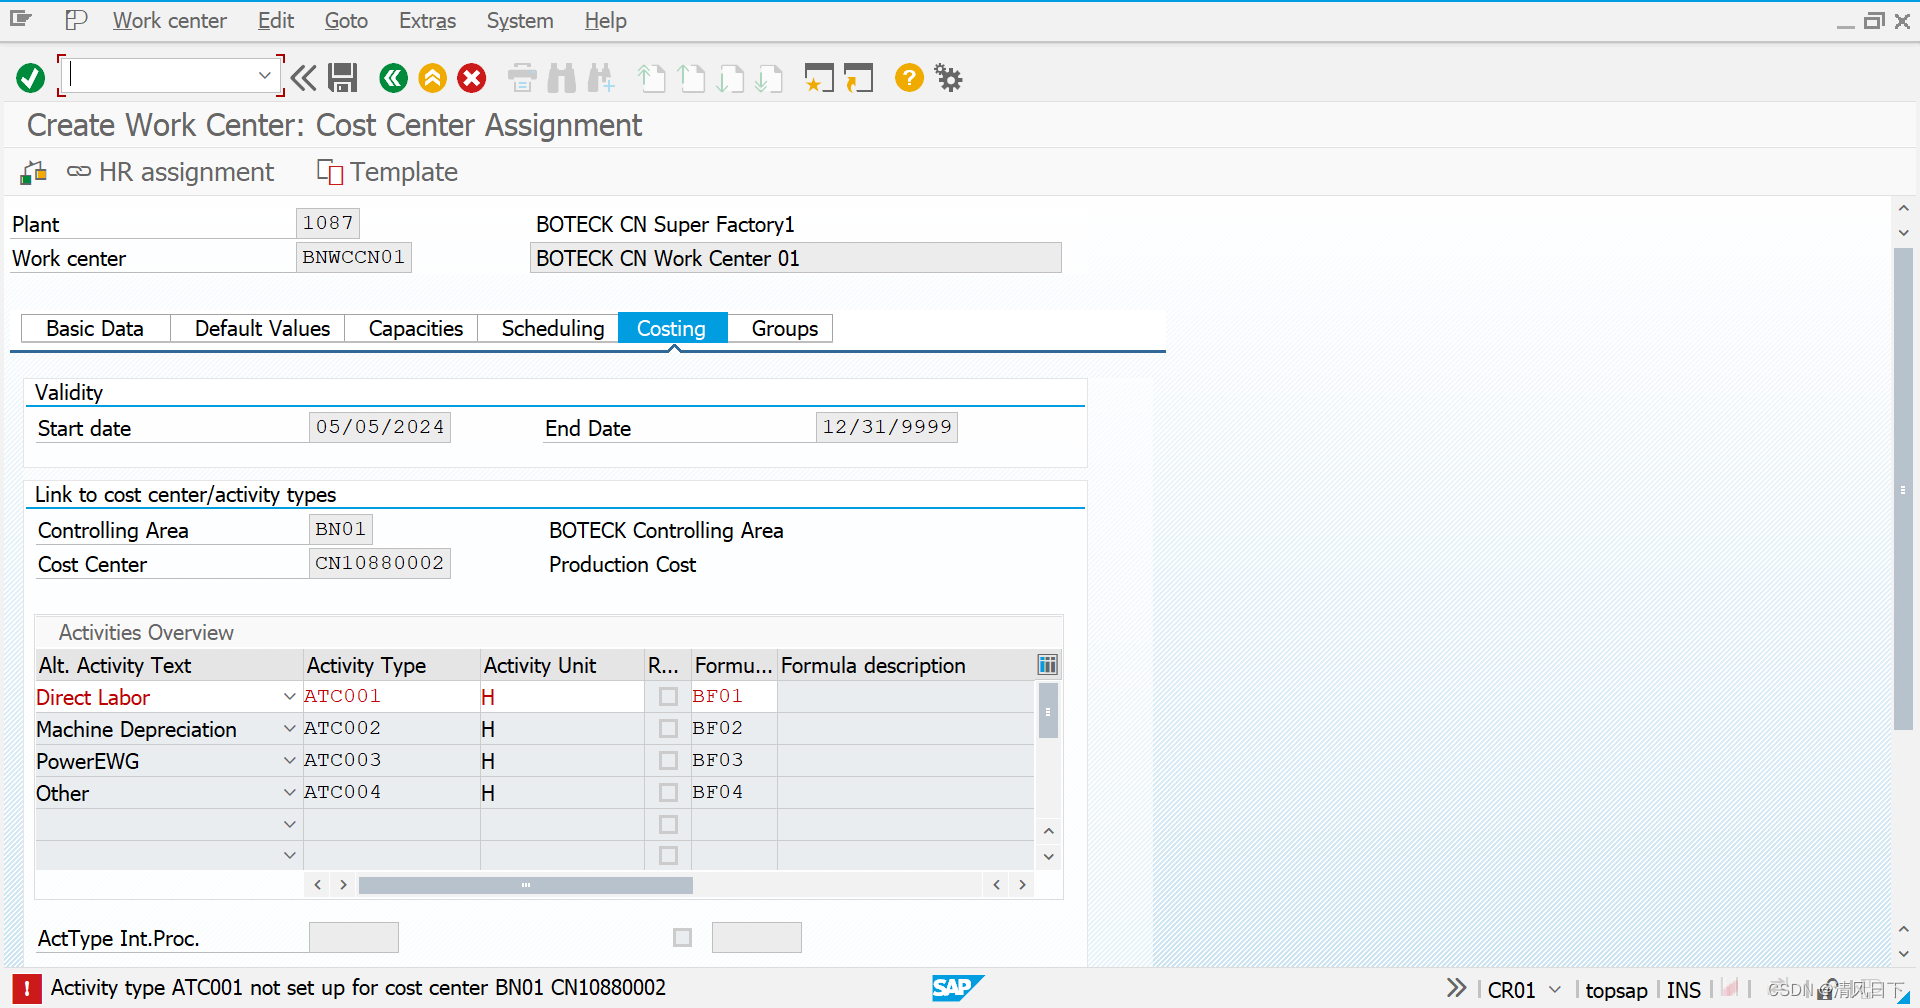Click the Start date field
The height and width of the screenshot is (1008, 1920).
379,427
